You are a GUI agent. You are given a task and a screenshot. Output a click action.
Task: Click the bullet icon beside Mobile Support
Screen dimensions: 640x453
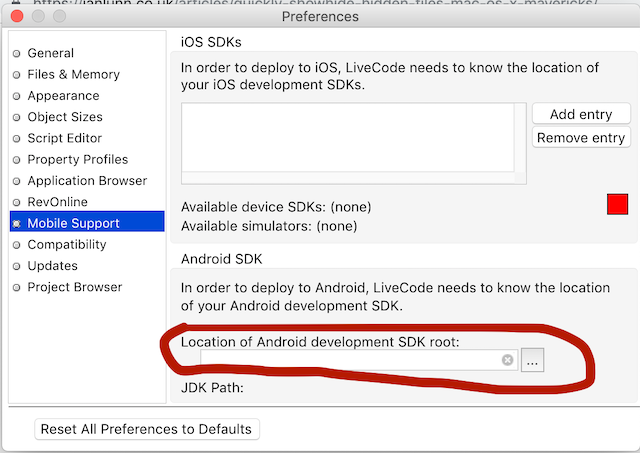(17, 224)
